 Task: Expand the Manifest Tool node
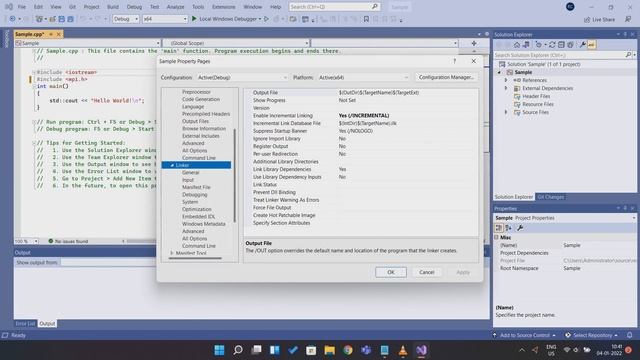point(172,253)
